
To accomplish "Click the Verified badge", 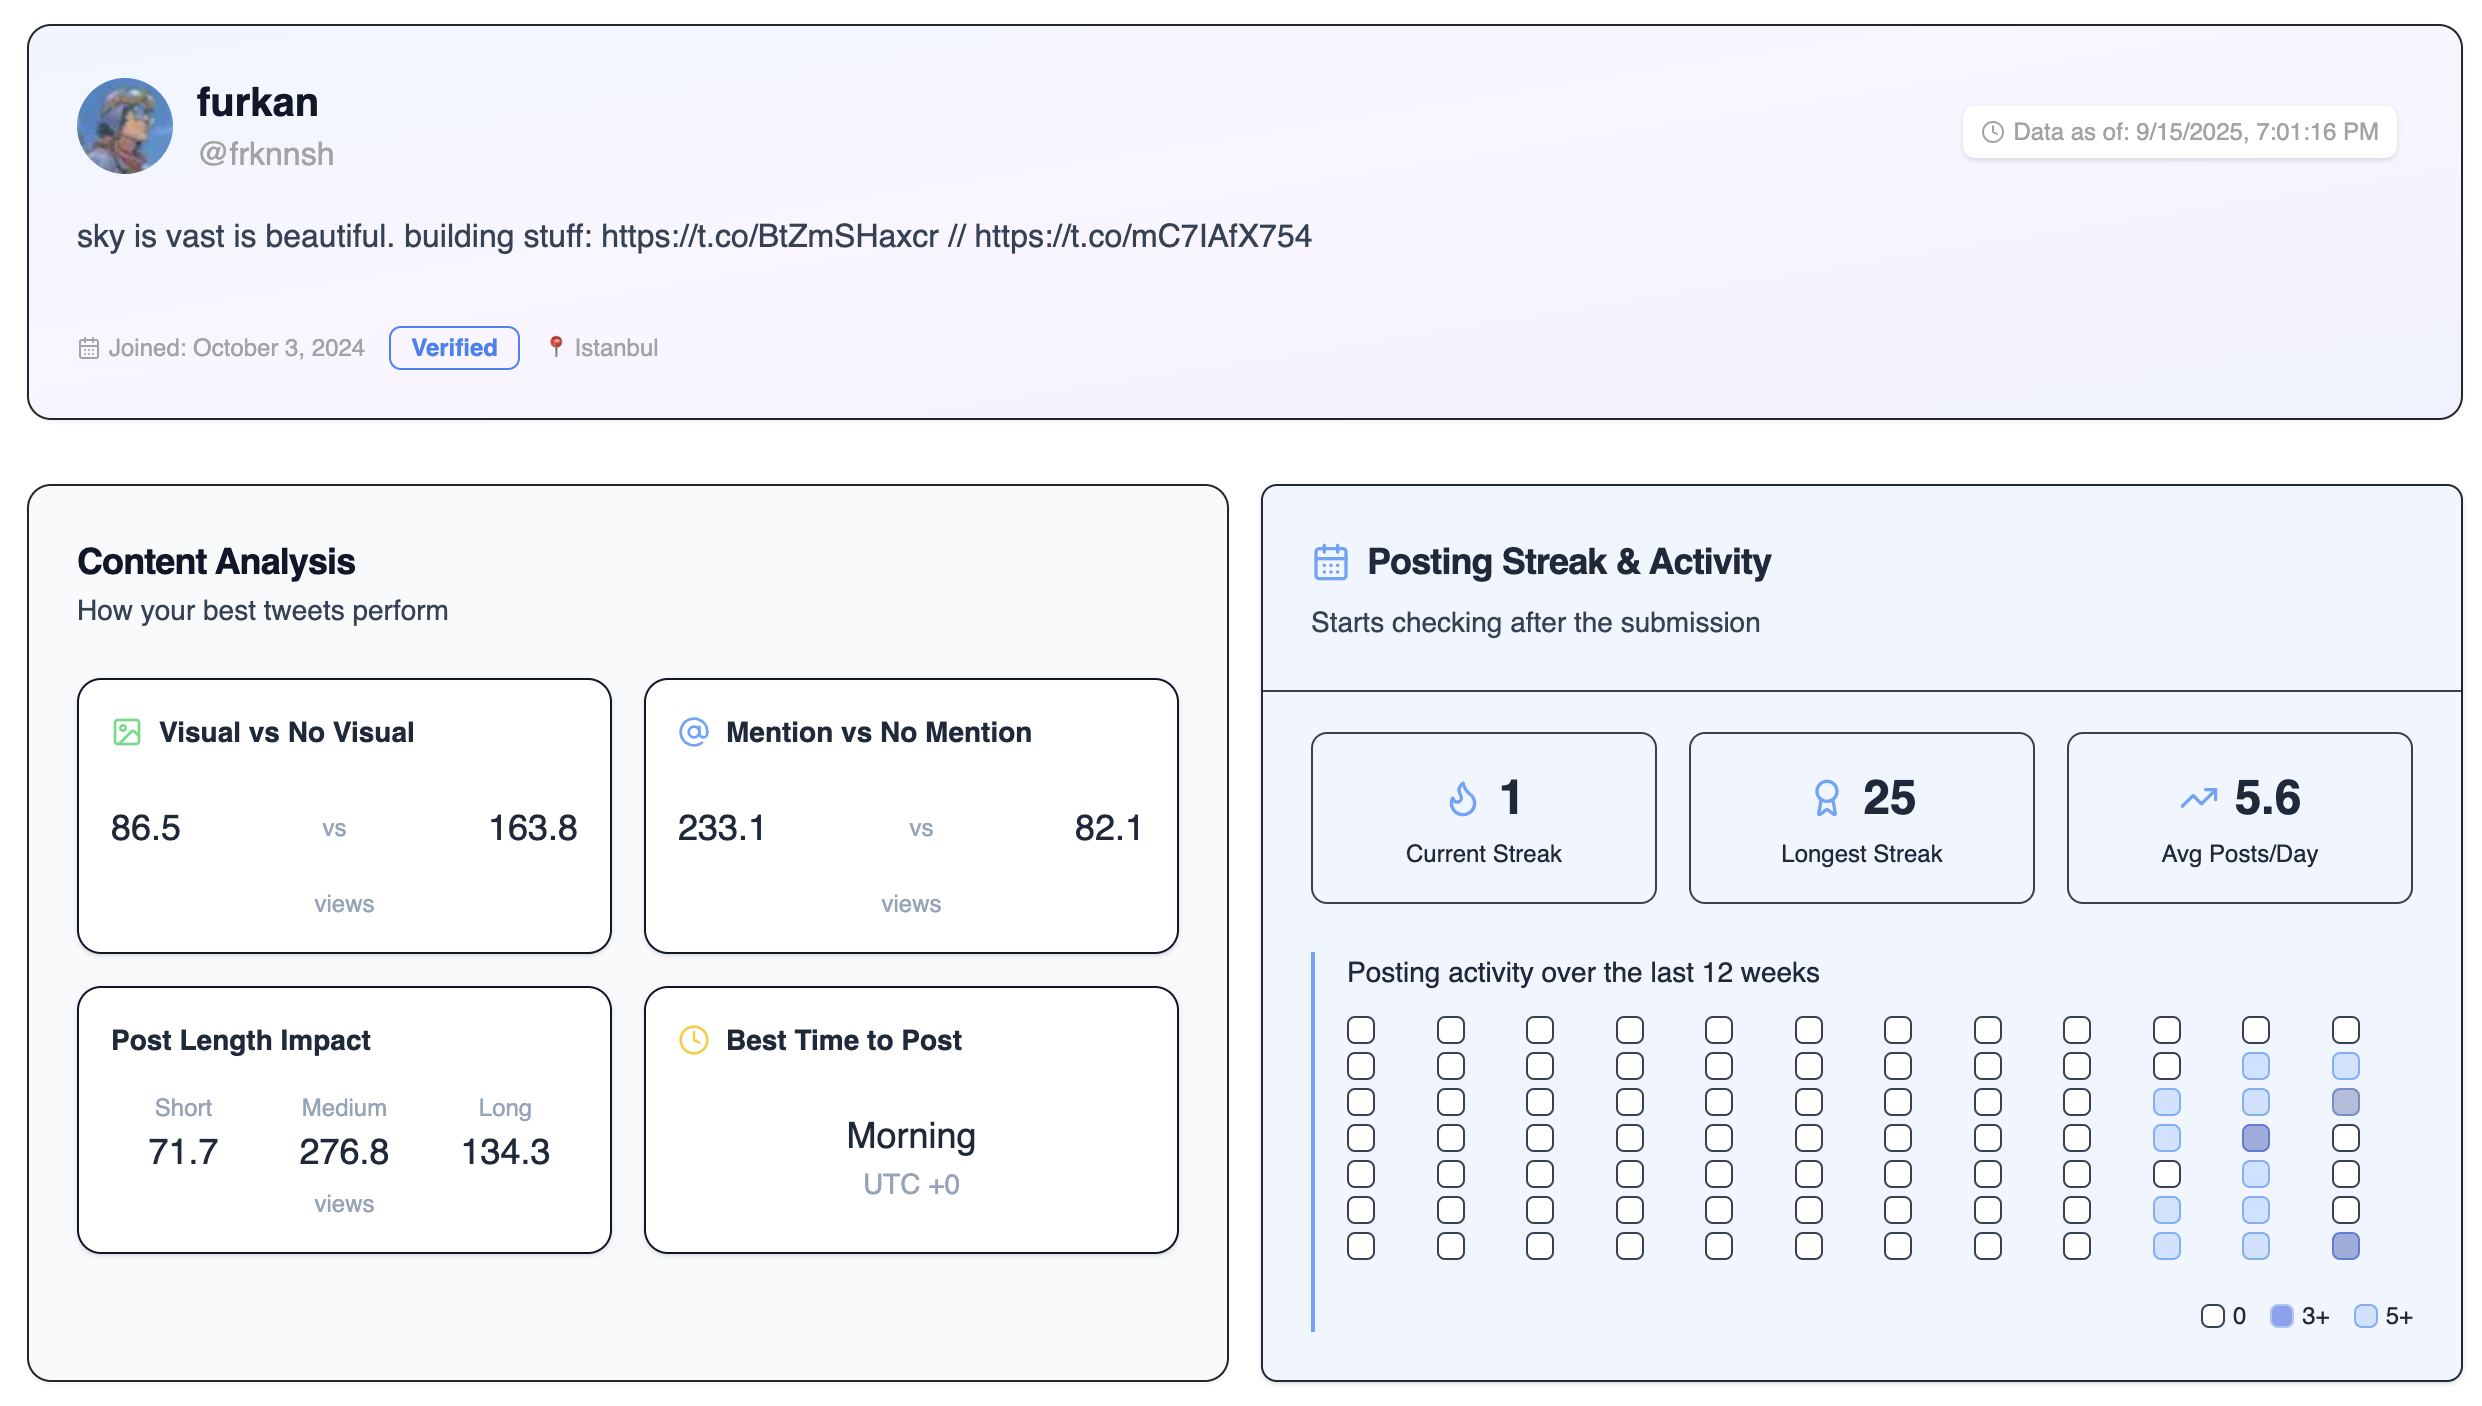I will click(x=453, y=347).
